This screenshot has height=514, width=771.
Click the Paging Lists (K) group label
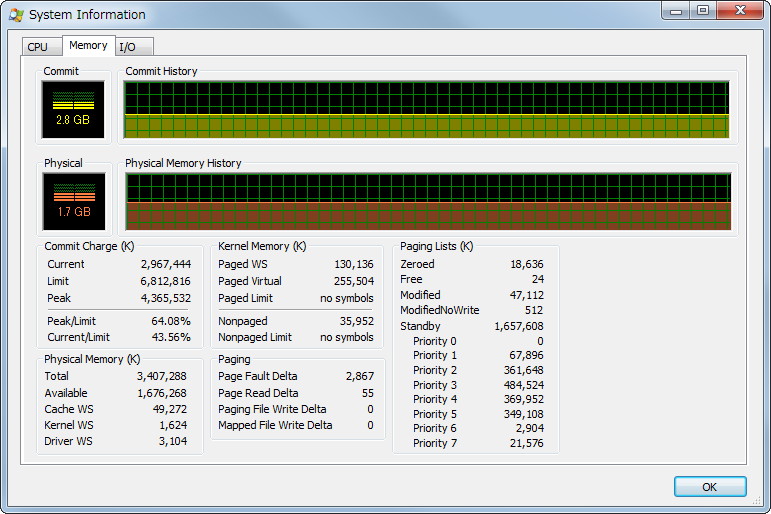[437, 246]
